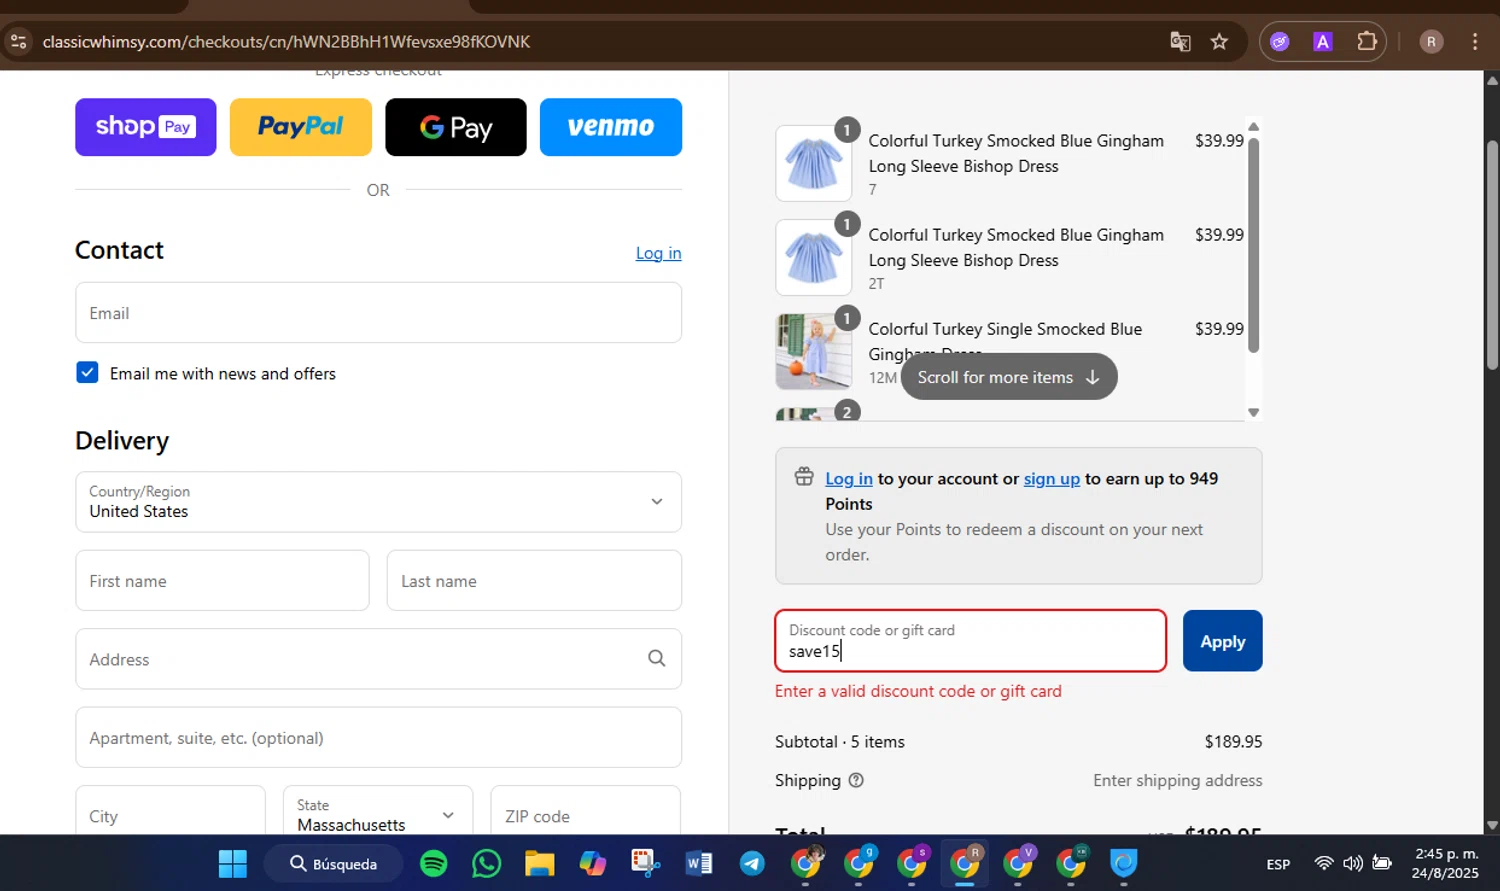Focus the Email input field

click(x=378, y=313)
